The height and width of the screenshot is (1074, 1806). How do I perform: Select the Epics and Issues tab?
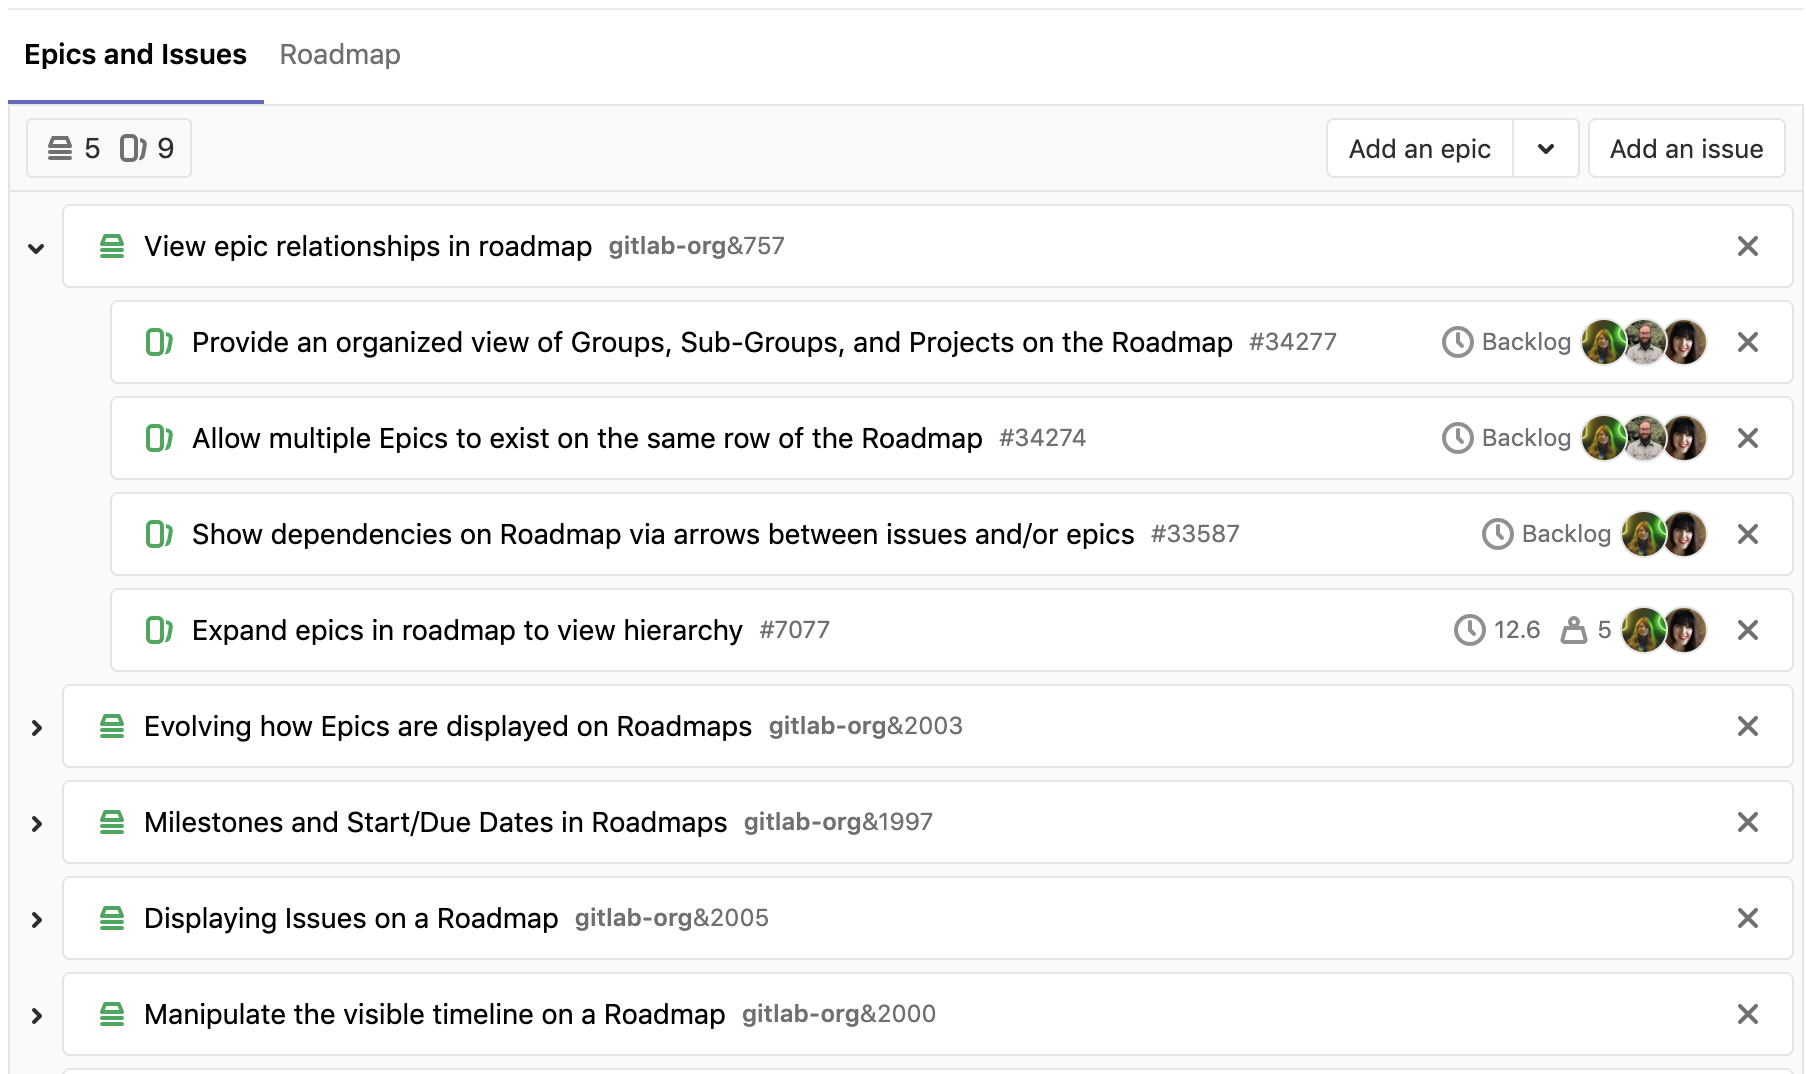[x=135, y=54]
